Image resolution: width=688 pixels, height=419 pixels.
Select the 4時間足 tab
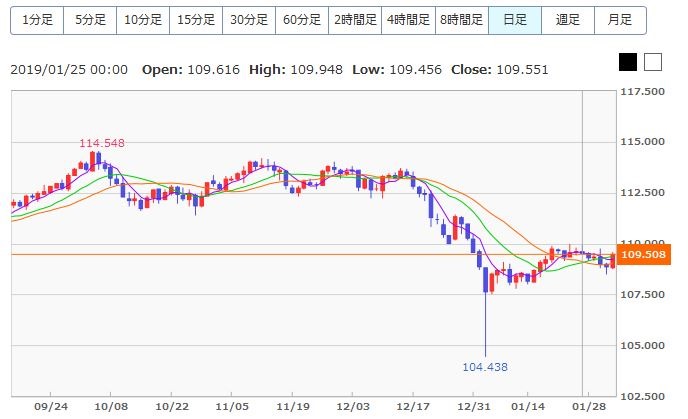[x=408, y=20]
